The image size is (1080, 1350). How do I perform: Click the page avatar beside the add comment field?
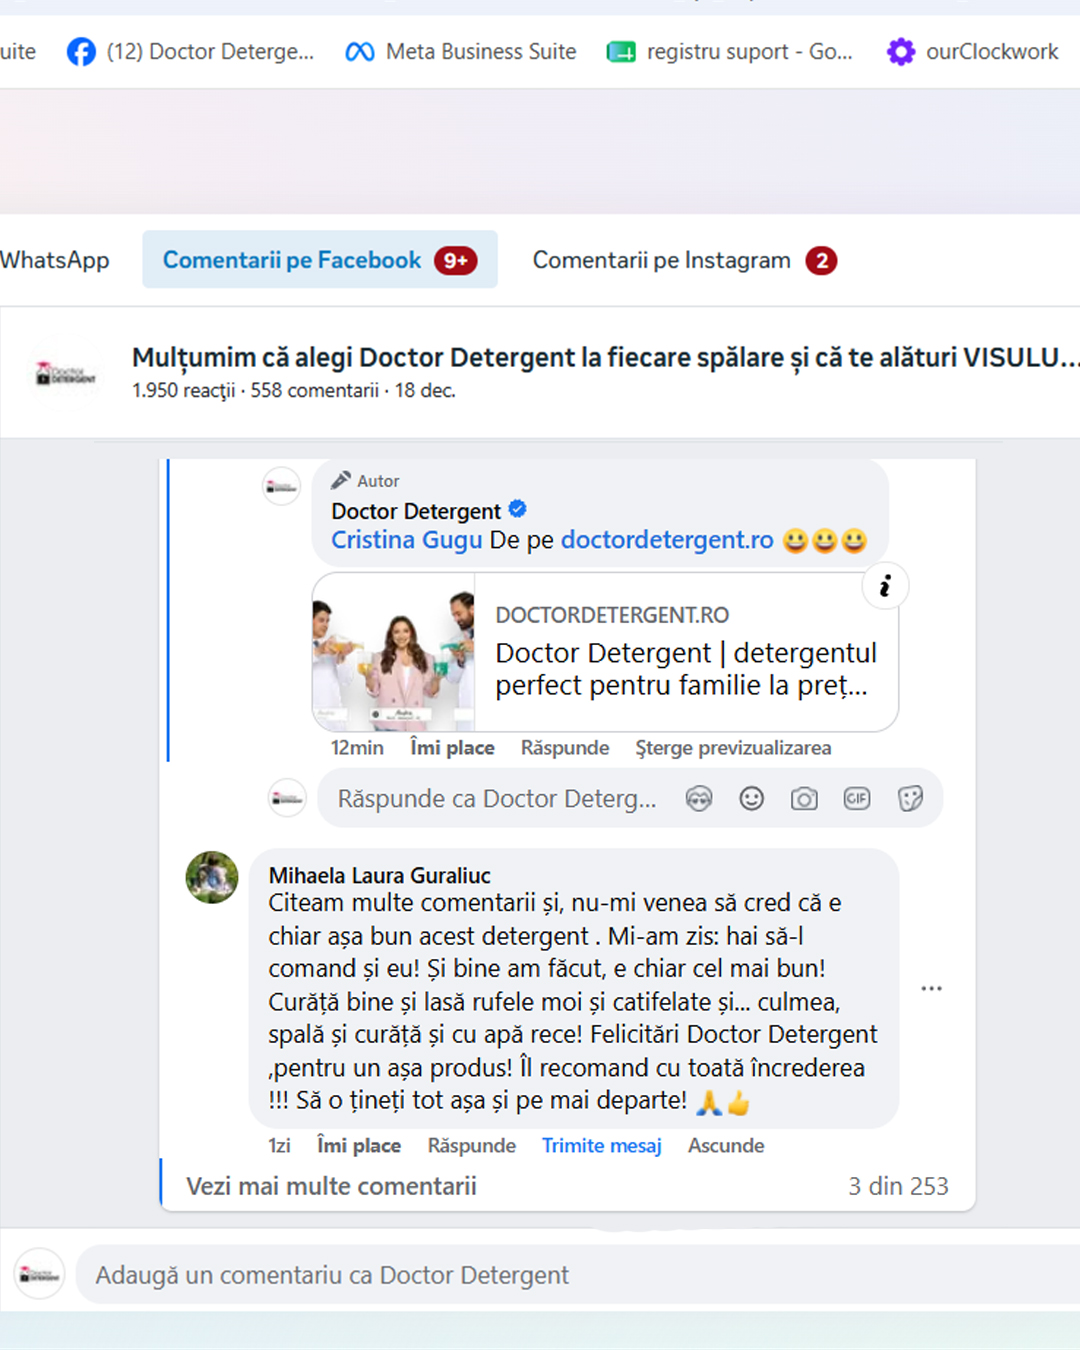pos(39,1274)
